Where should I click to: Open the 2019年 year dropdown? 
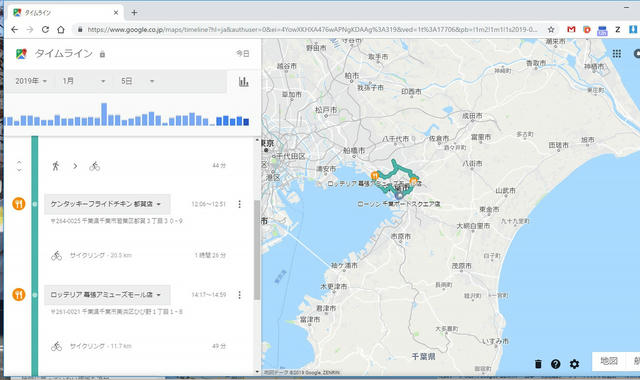click(31, 81)
